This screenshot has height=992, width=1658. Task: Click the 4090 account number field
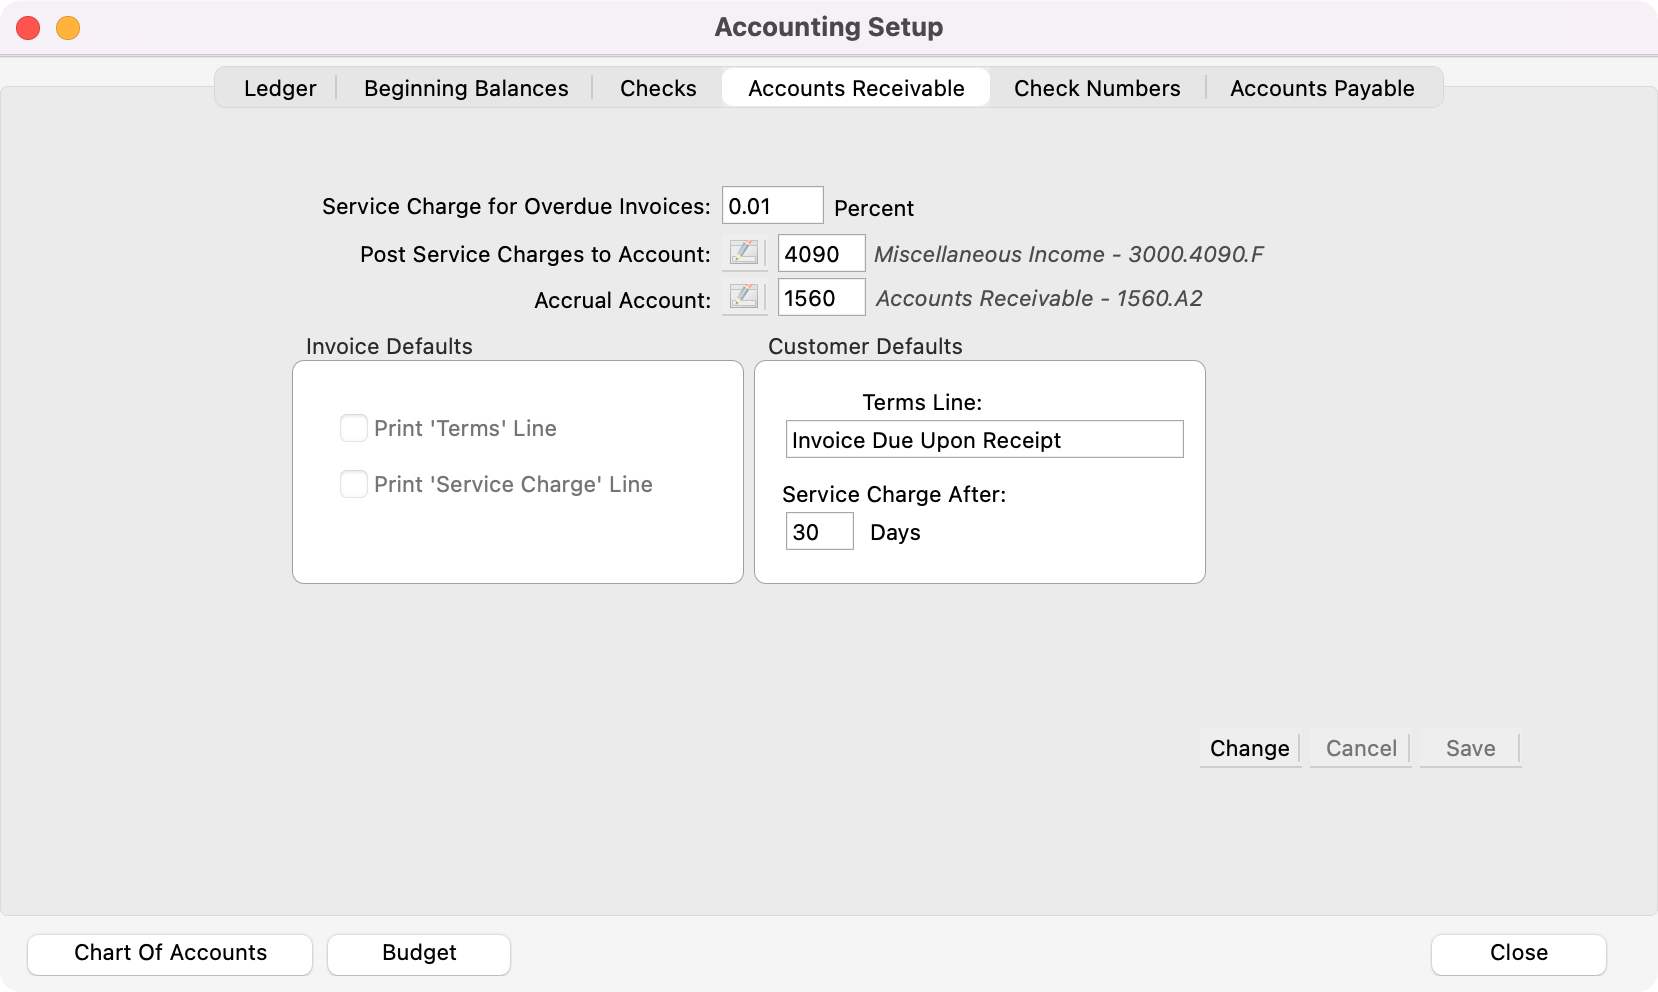point(821,254)
